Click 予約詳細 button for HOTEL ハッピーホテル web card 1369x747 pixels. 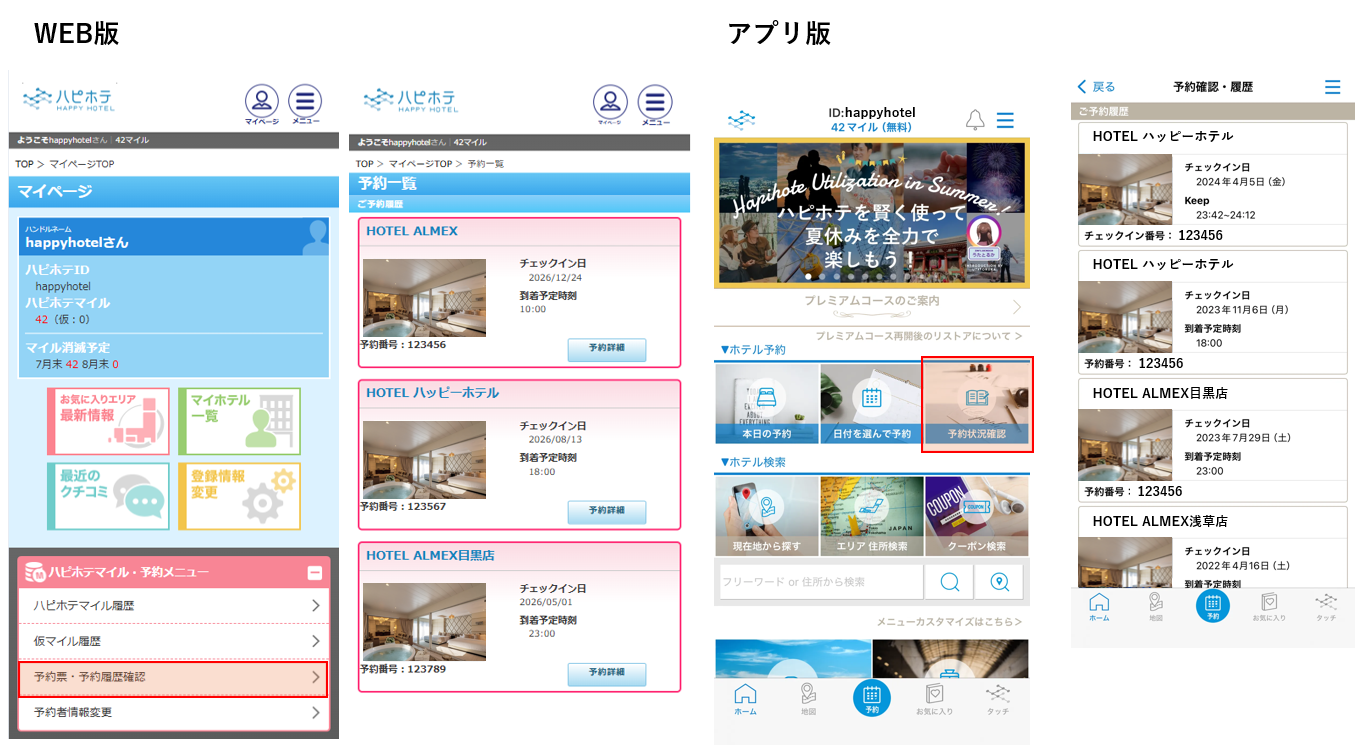[x=607, y=511]
